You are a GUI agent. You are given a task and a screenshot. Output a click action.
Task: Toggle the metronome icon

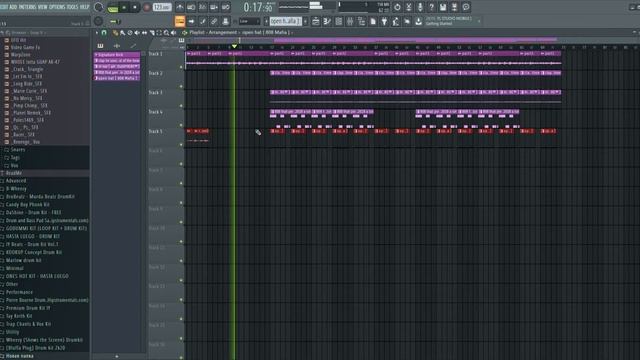click(180, 7)
